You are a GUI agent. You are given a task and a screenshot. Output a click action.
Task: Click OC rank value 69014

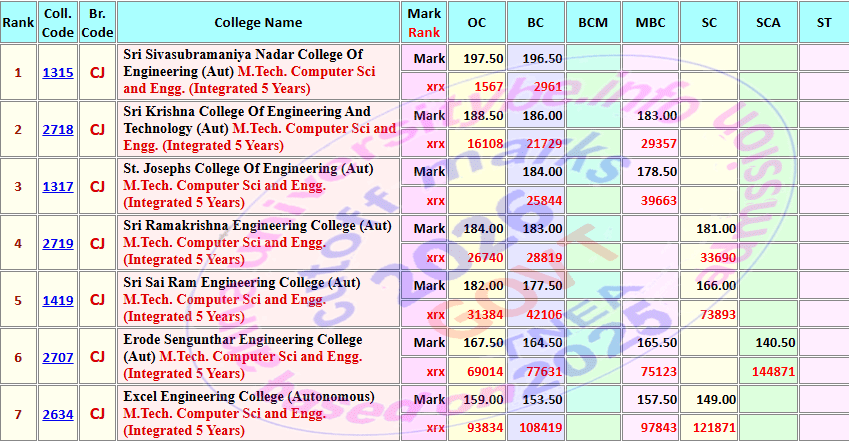[x=485, y=371]
